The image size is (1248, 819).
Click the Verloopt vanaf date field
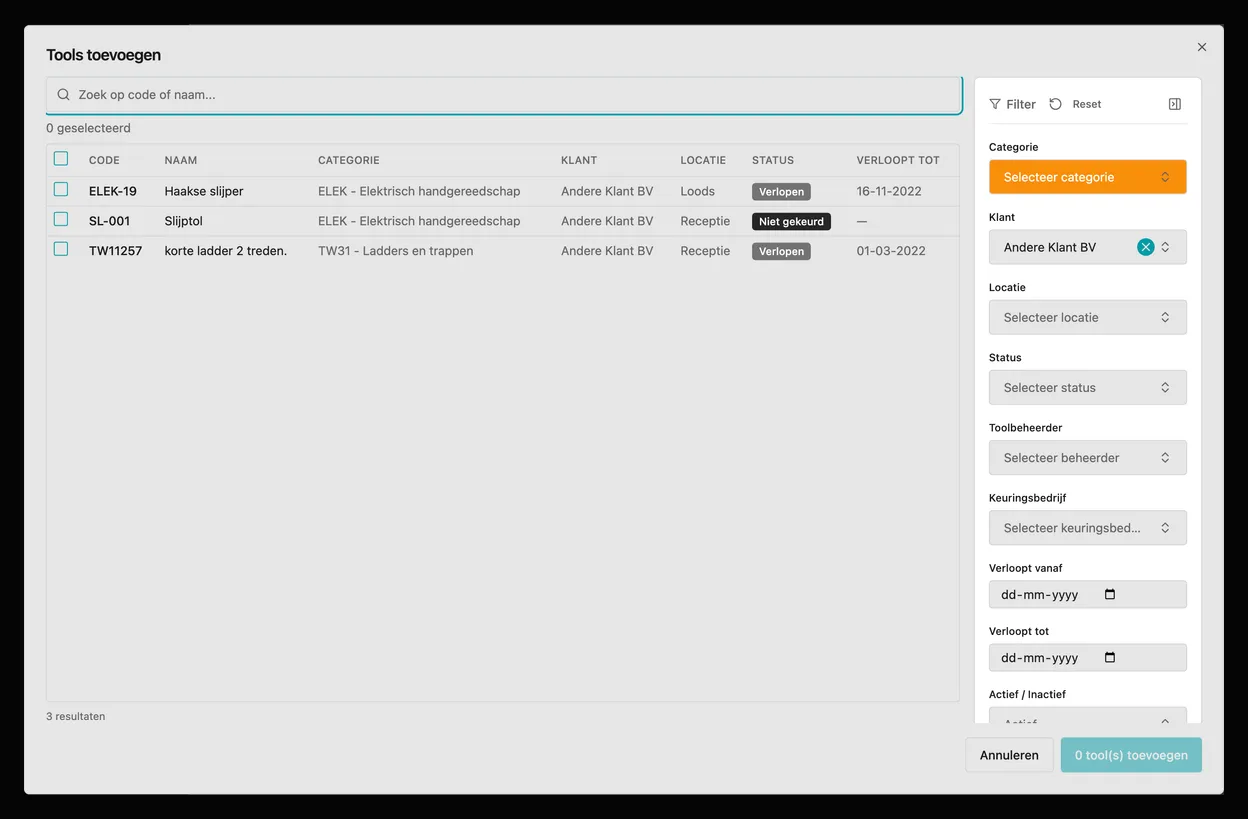tap(1088, 594)
